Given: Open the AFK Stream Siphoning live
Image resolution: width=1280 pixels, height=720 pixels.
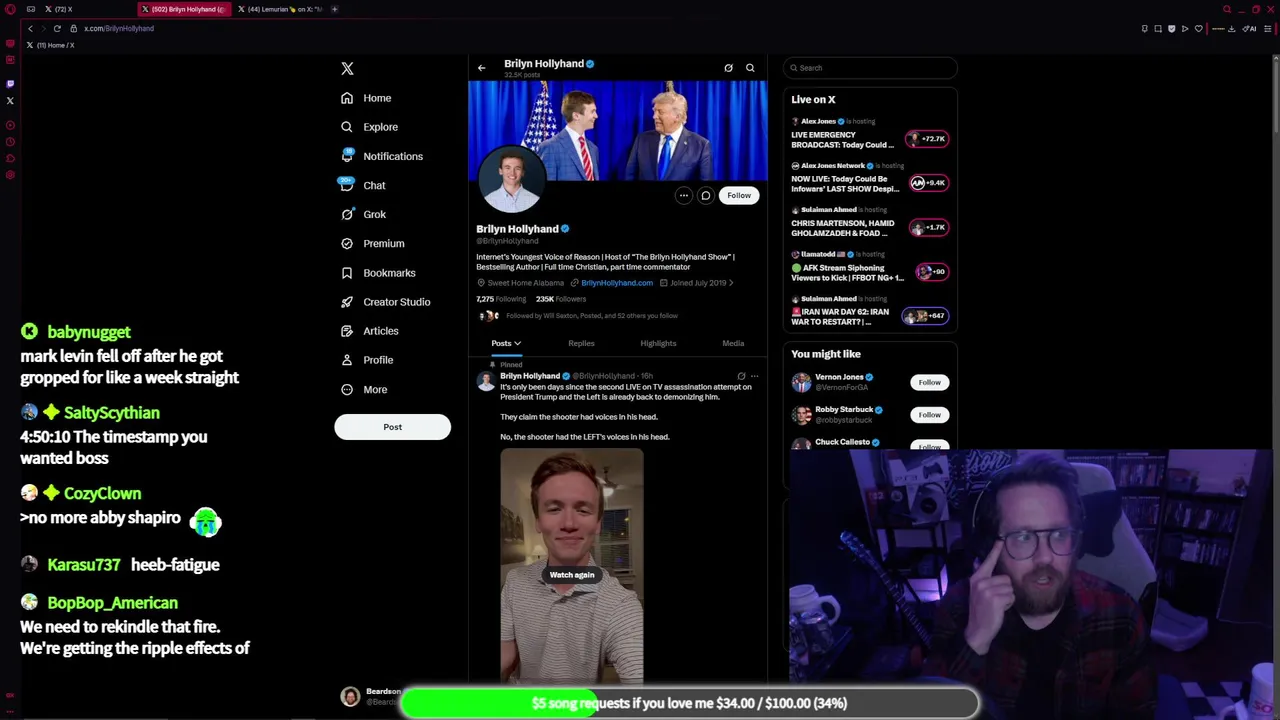Looking at the screenshot, I should [x=870, y=268].
